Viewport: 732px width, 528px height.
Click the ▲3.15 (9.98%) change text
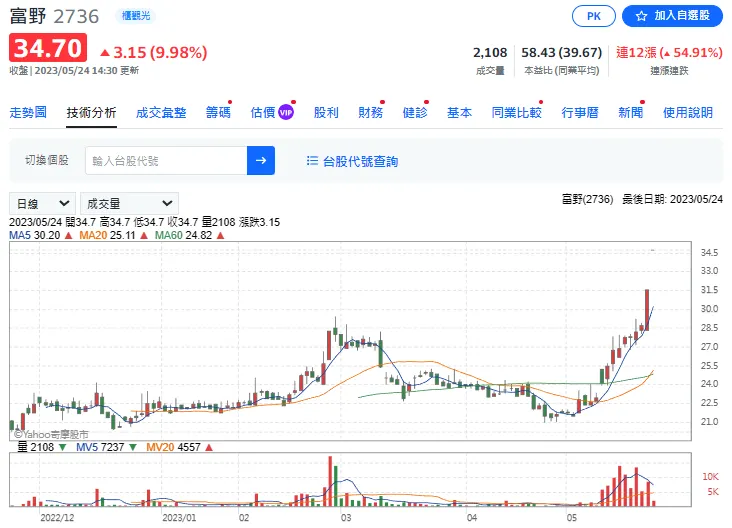[x=154, y=52]
